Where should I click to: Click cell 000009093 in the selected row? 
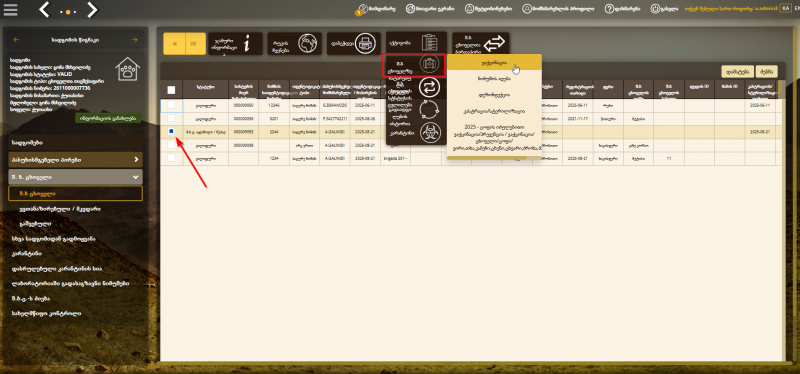point(243,132)
